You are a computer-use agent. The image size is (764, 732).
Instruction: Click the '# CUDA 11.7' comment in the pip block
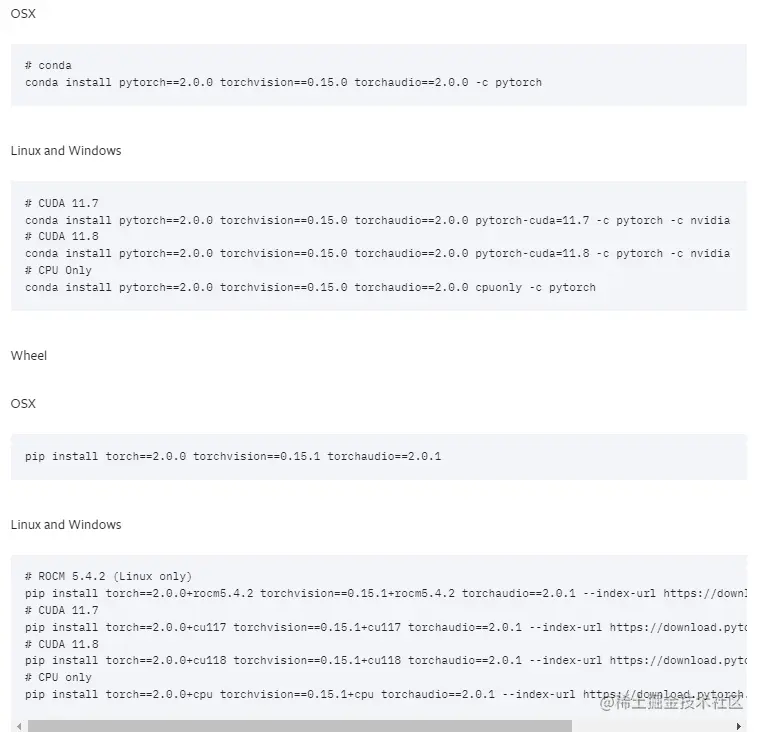point(61,611)
